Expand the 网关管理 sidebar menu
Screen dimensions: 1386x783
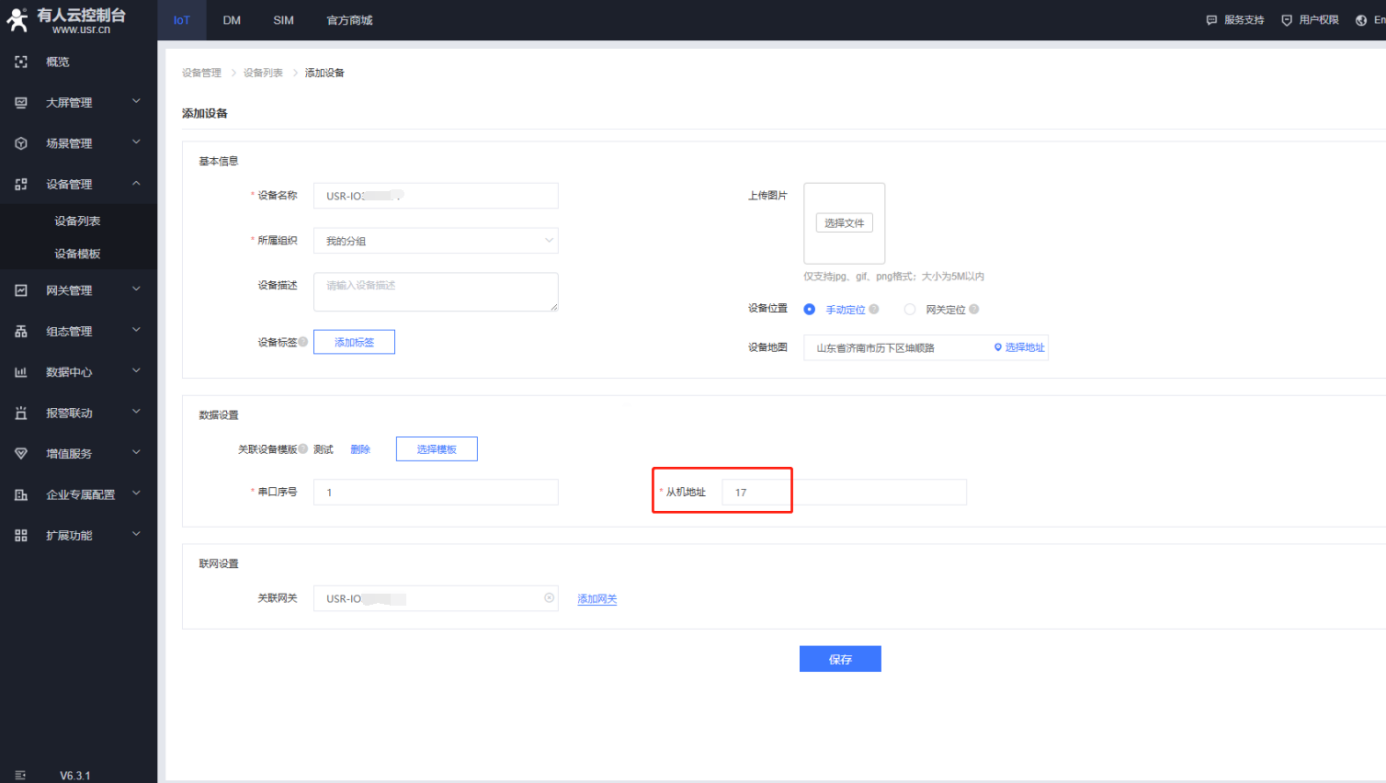pos(136,290)
